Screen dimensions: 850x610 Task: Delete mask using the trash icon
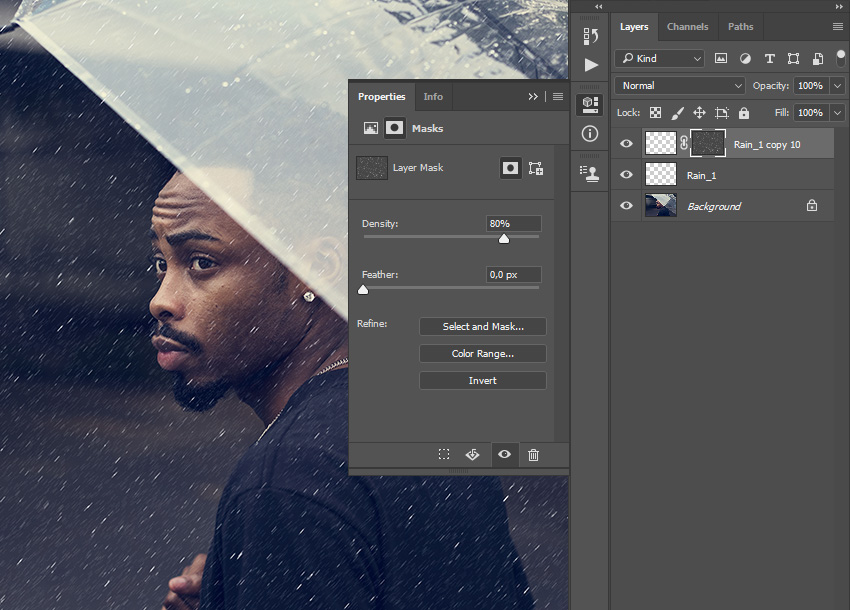coord(533,454)
